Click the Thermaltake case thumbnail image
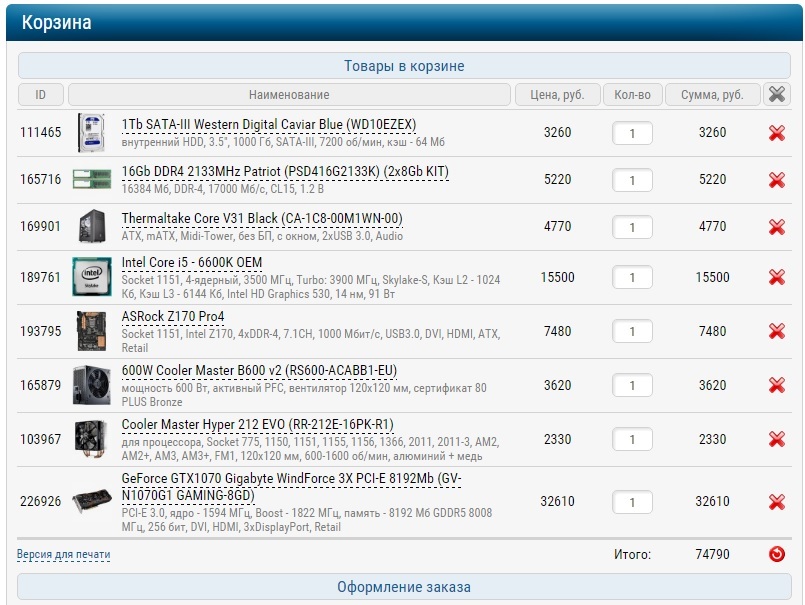This screenshot has width=805, height=605. tap(92, 227)
